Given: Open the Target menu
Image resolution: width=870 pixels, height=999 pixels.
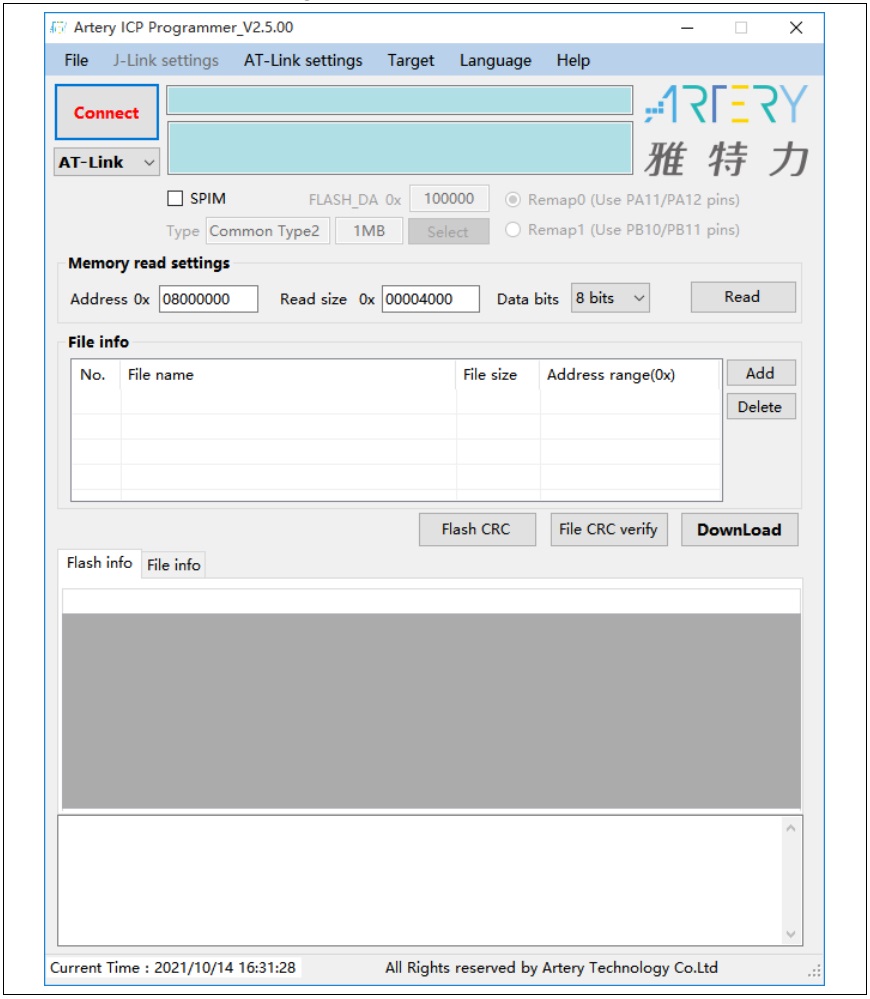Looking at the screenshot, I should (410, 61).
